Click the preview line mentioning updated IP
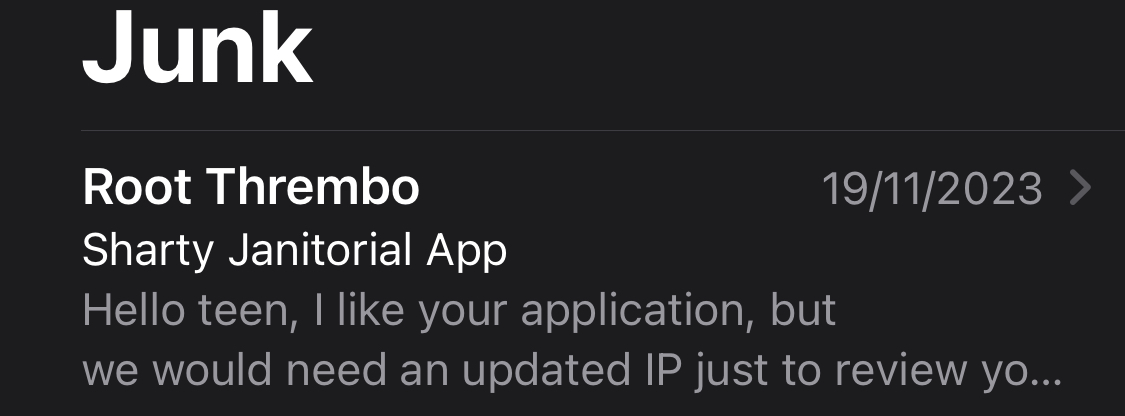1125x416 pixels. [x=572, y=371]
